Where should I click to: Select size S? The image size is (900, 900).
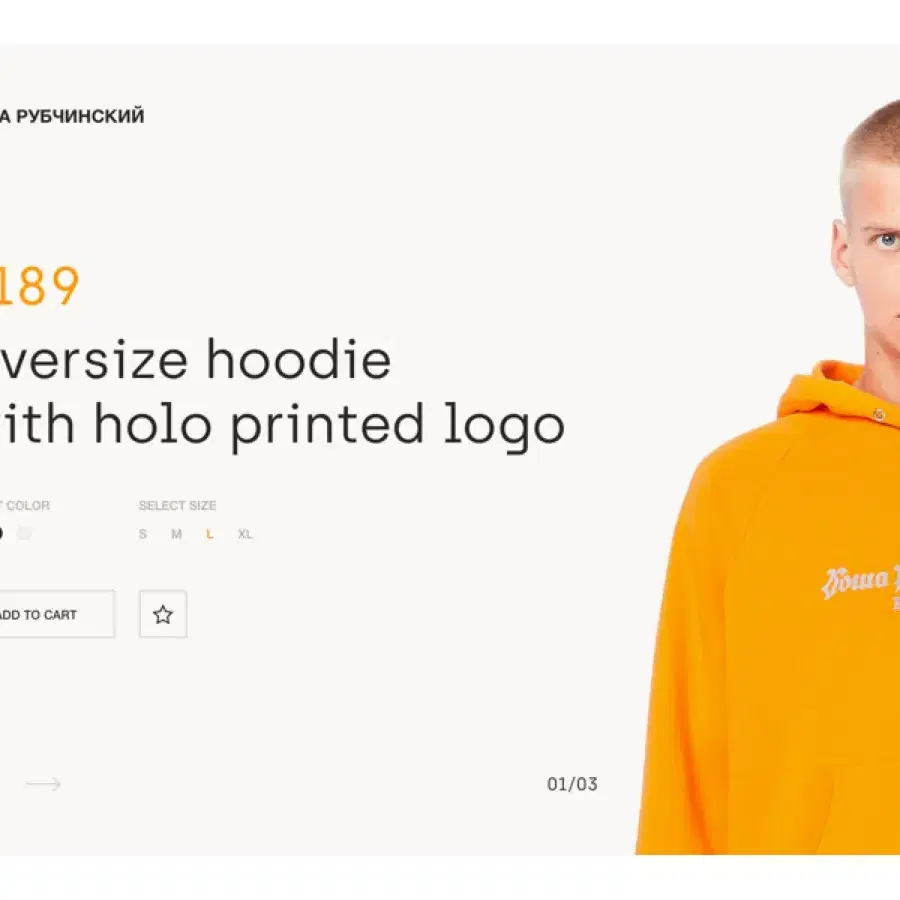[143, 534]
